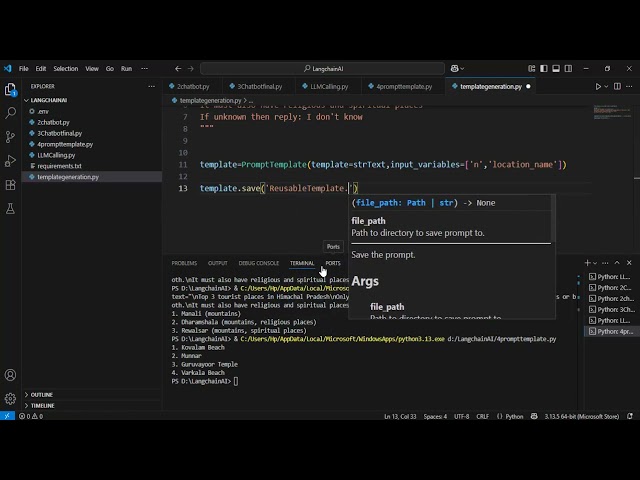This screenshot has height=480, width=640.
Task: Click the editor minimap overview
Action: (x=612, y=112)
